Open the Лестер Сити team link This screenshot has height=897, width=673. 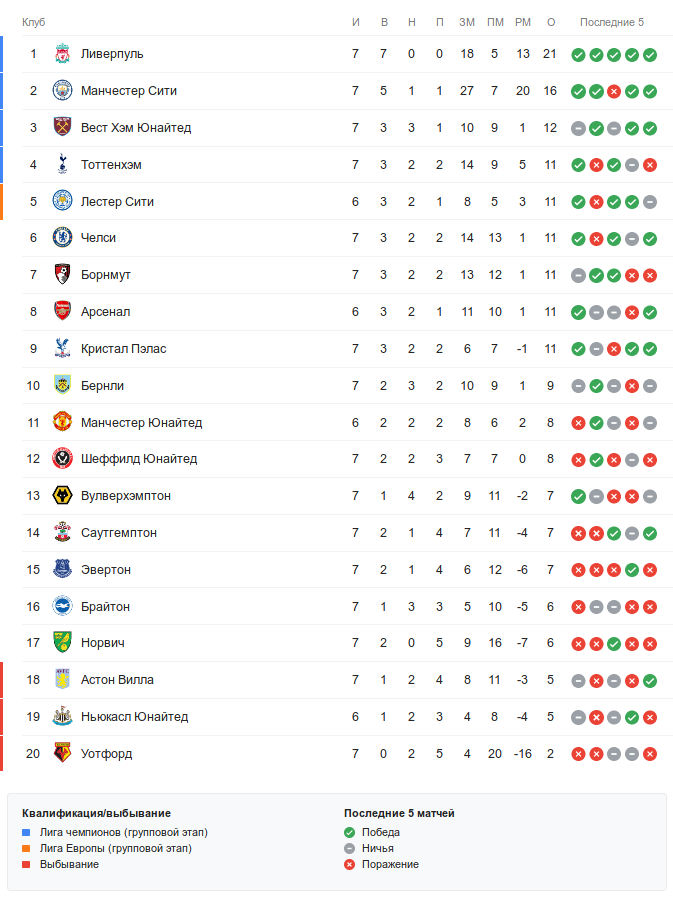[117, 201]
